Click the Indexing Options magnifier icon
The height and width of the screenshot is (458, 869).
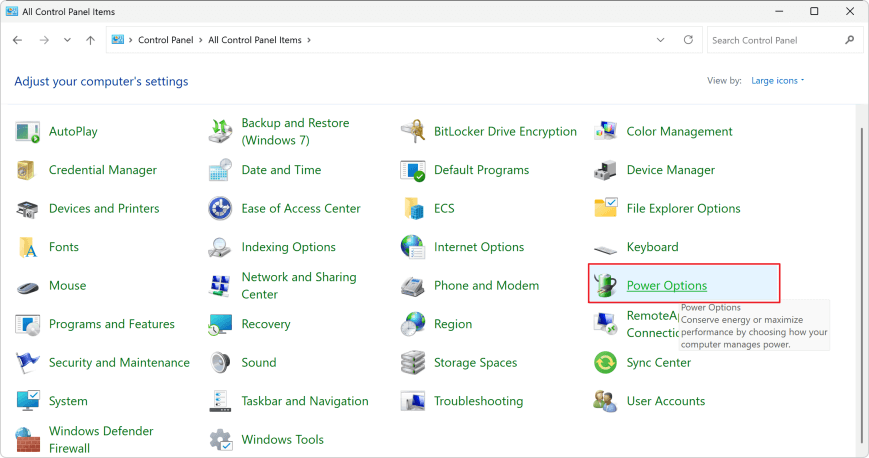[x=220, y=247]
